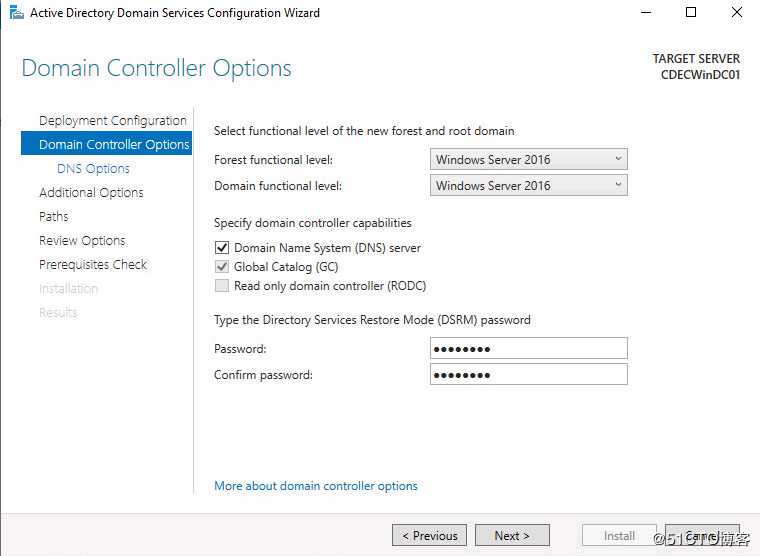Click the DSRM password instruction text

[372, 320]
